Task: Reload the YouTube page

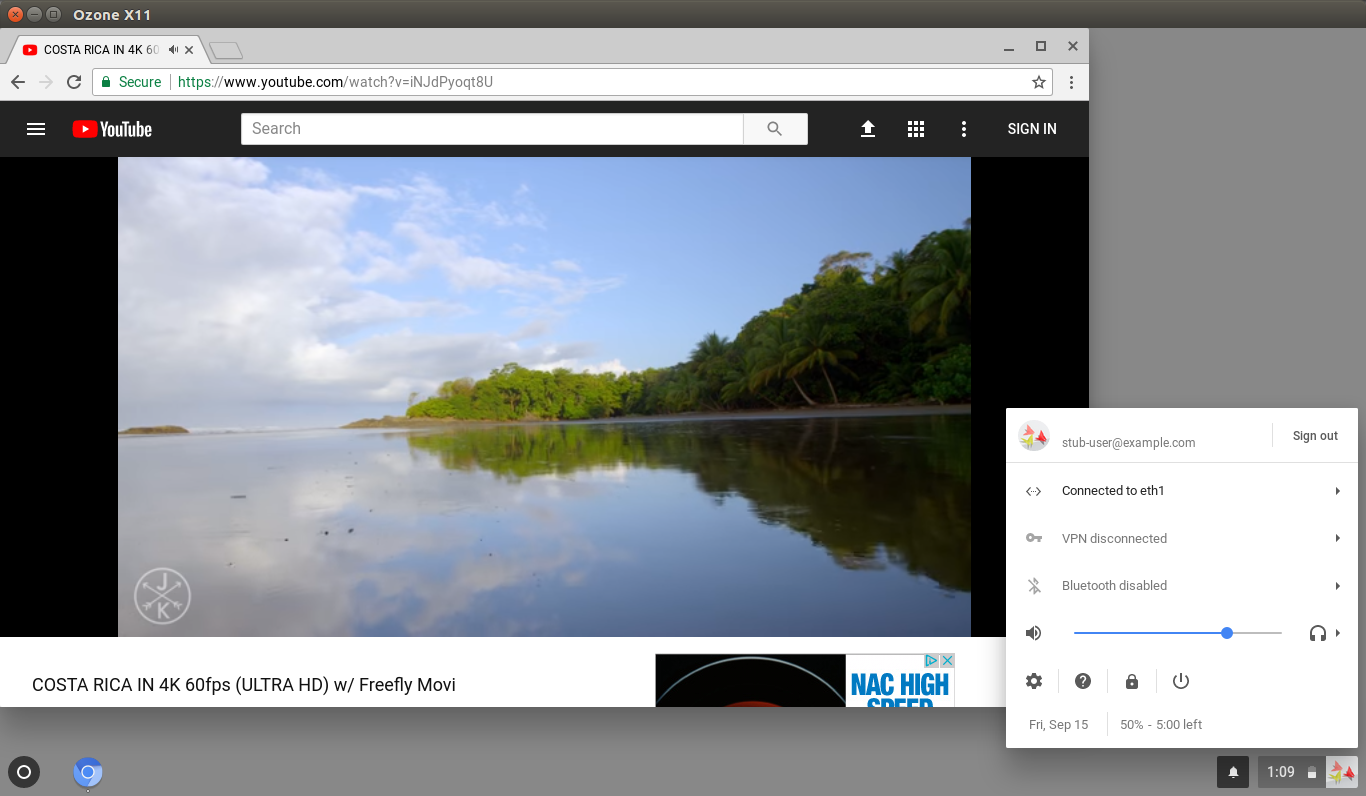Action: [x=74, y=82]
